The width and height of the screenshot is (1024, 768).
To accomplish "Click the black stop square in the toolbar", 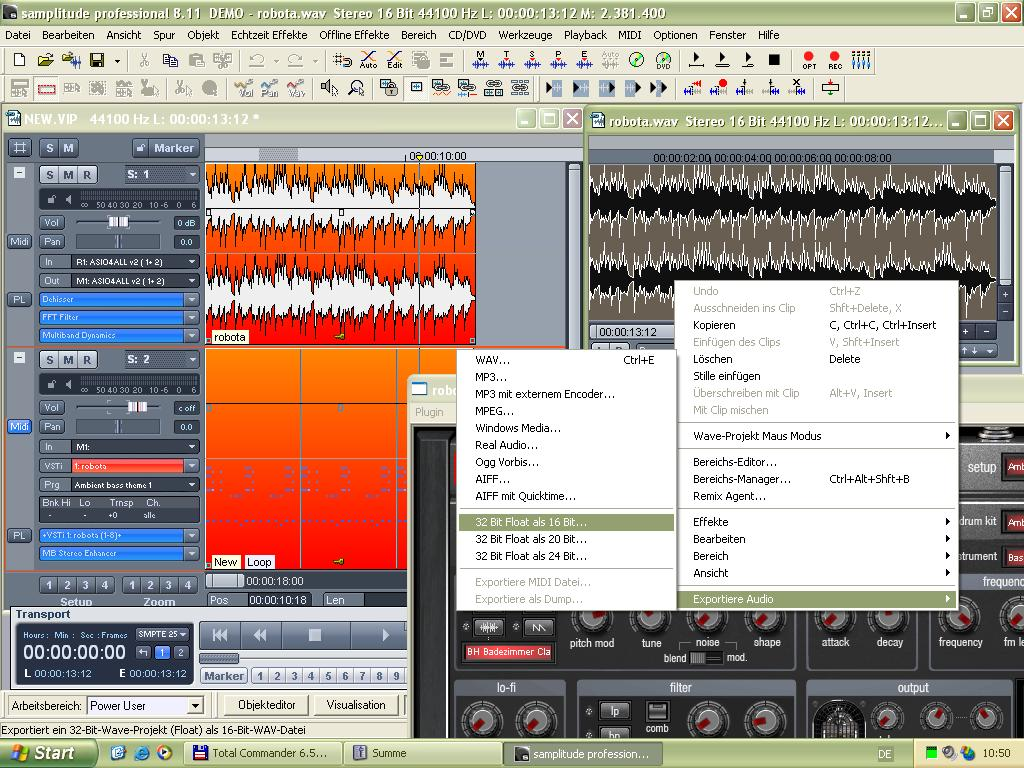I will tap(775, 60).
